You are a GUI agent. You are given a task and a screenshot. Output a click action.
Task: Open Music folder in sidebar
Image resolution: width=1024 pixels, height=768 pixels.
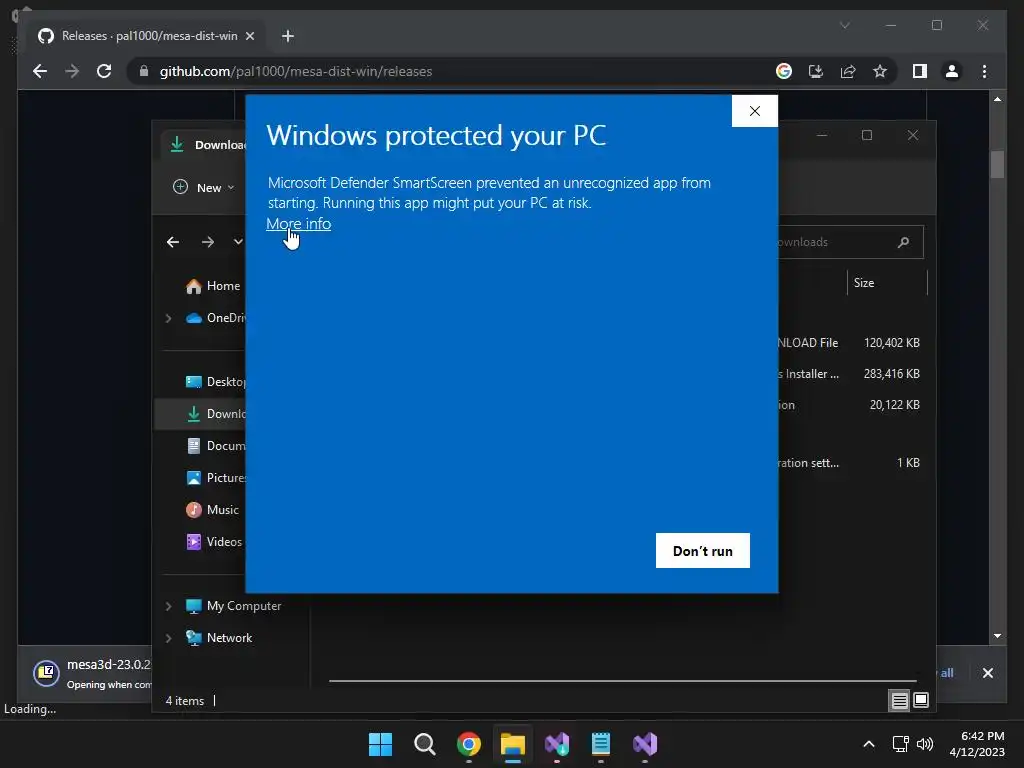[x=214, y=510]
